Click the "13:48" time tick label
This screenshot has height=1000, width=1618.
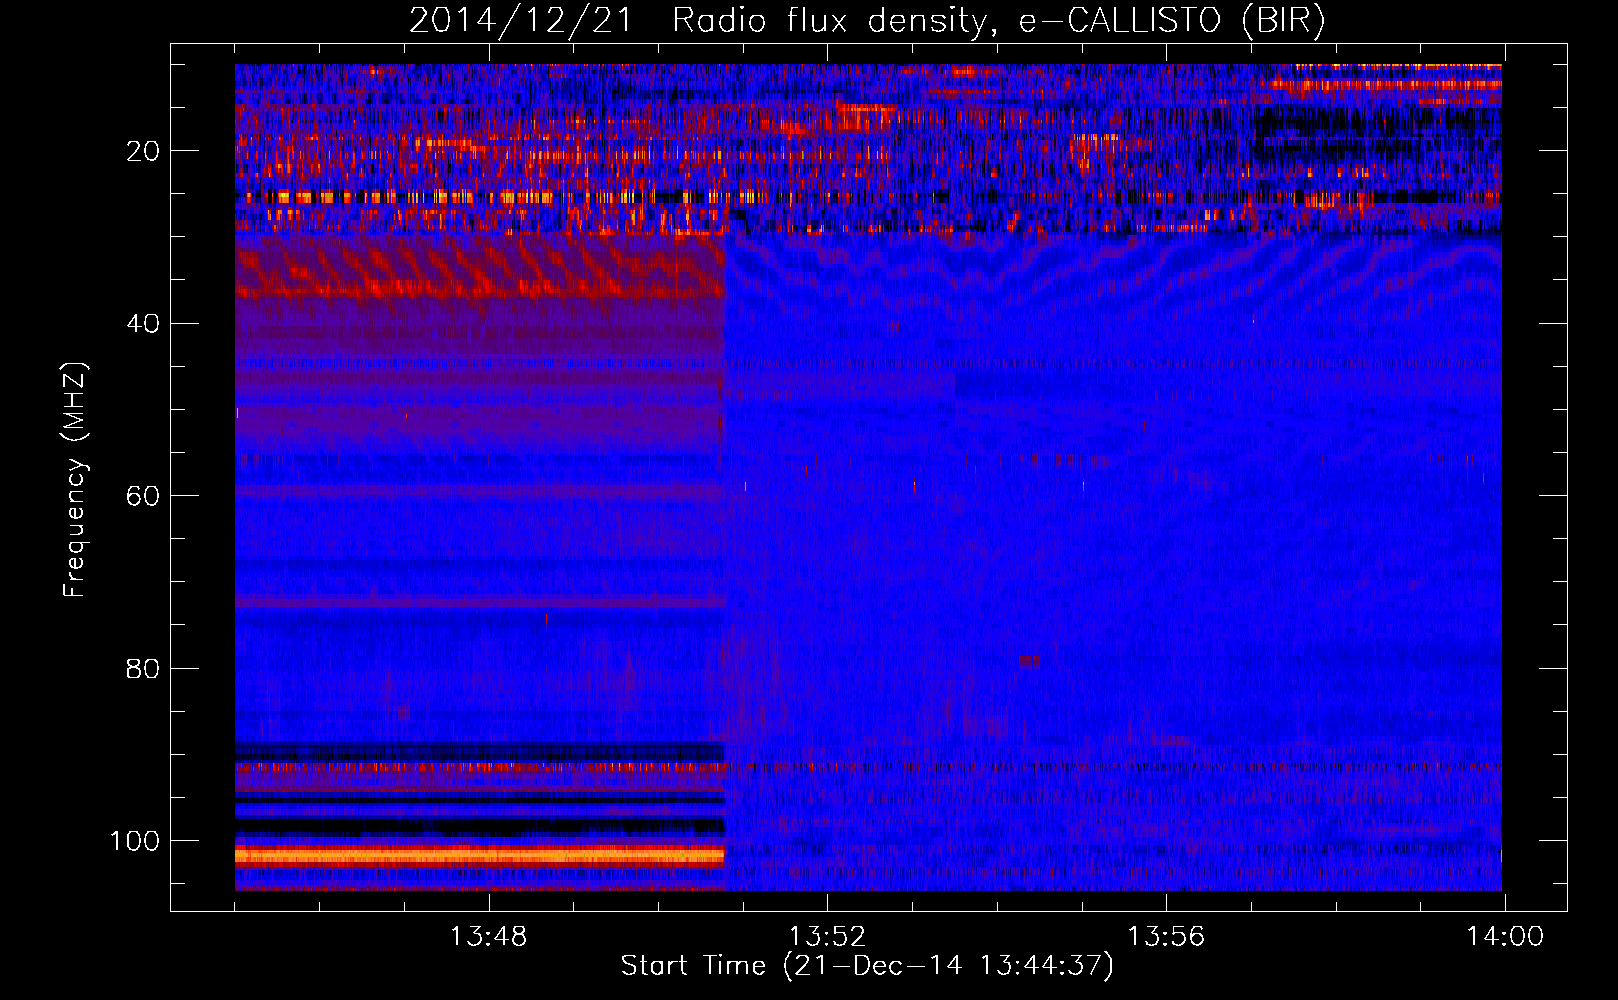click(x=488, y=937)
